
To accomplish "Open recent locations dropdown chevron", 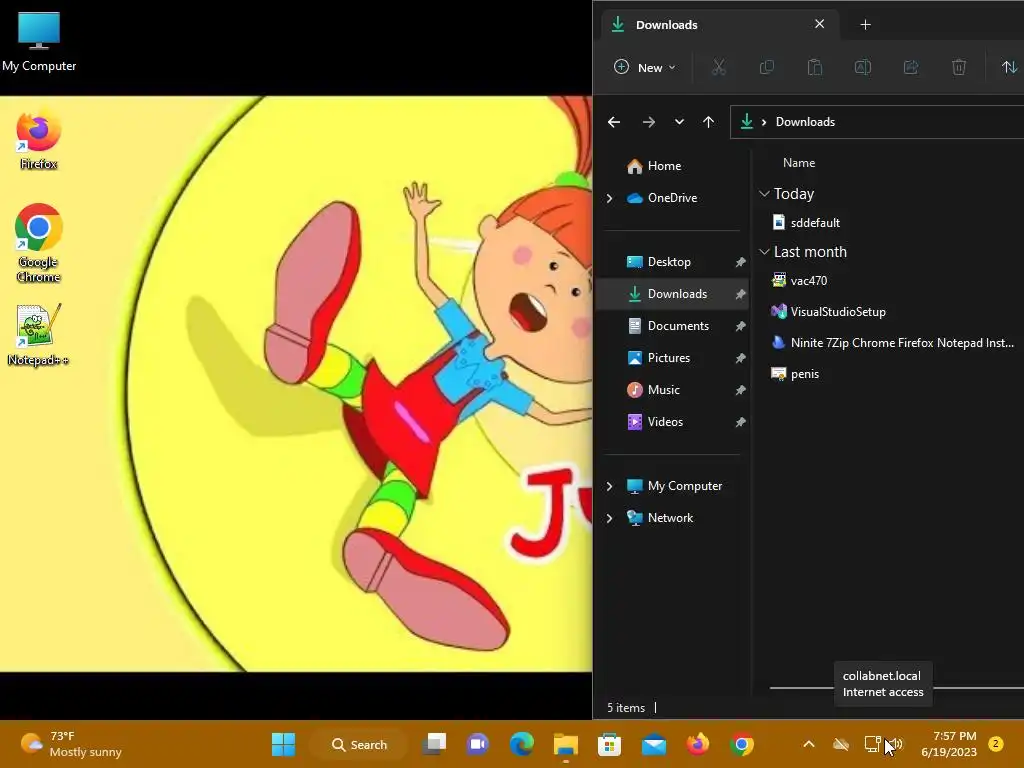I will [679, 122].
